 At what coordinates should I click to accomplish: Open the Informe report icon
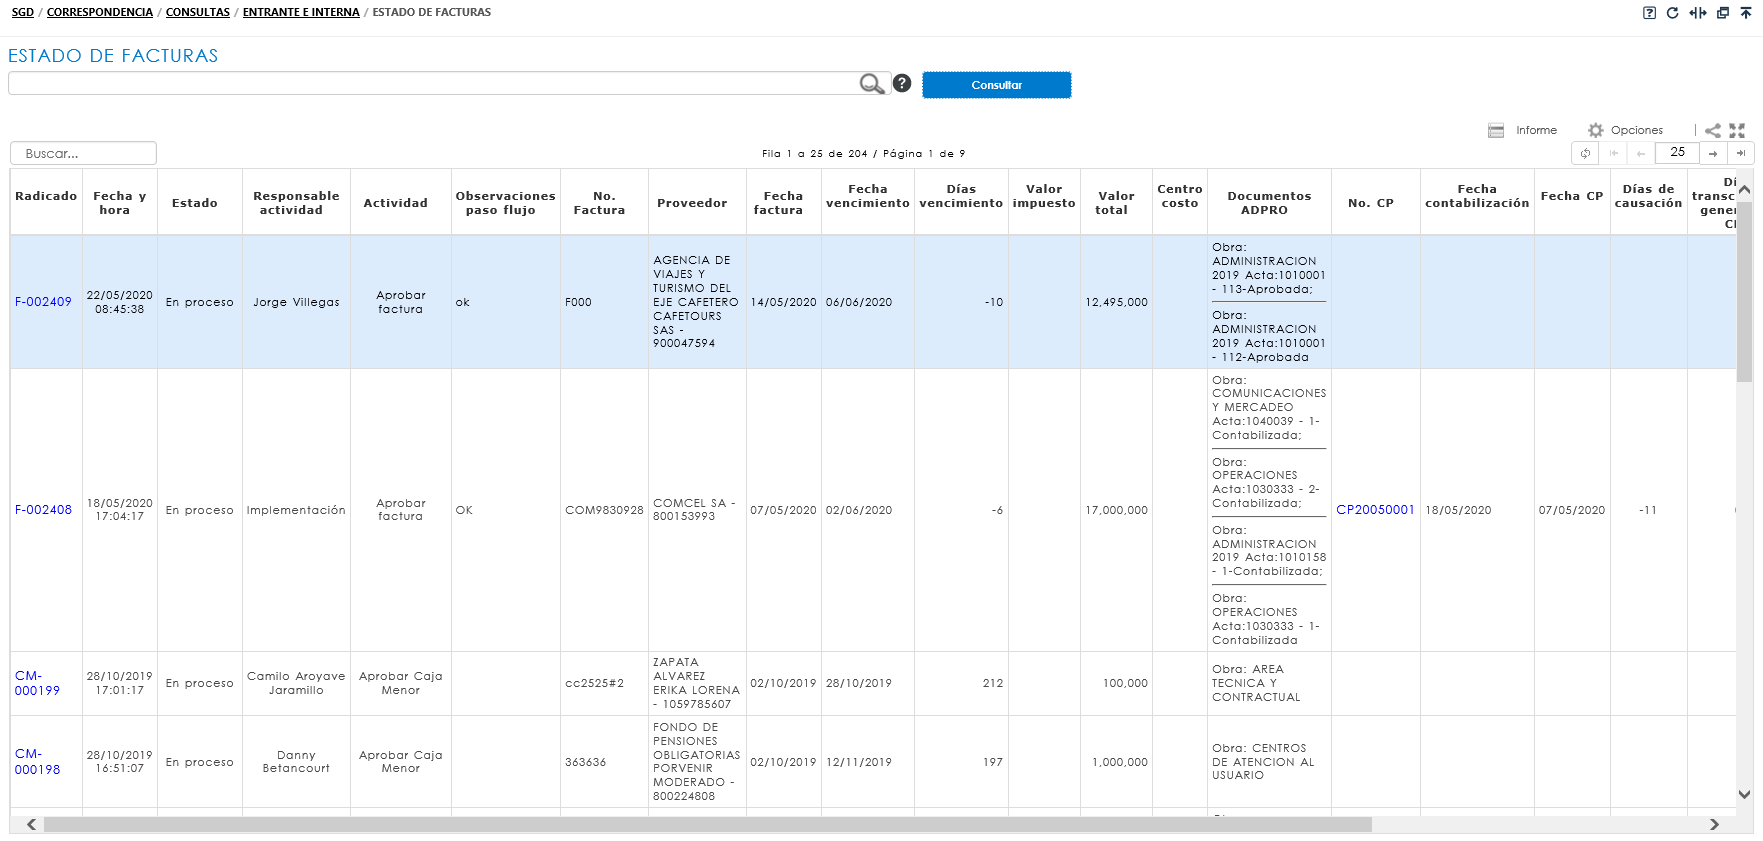[1496, 131]
